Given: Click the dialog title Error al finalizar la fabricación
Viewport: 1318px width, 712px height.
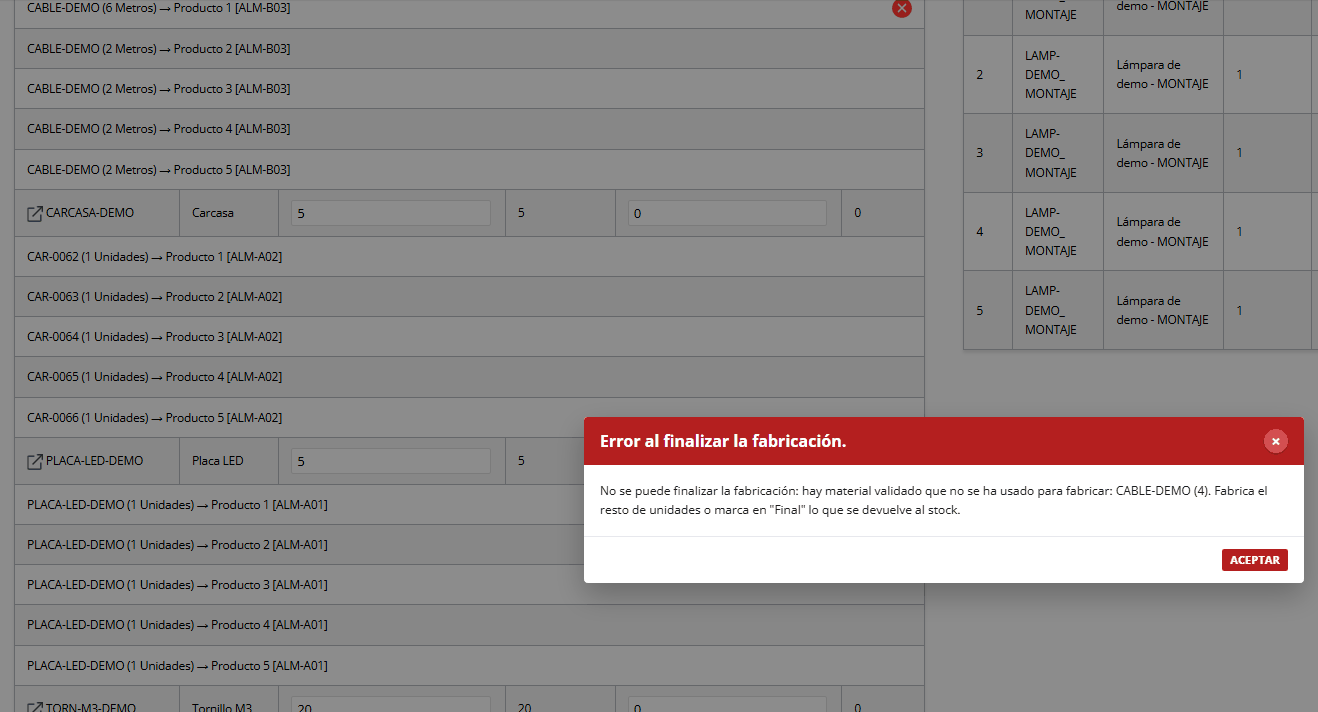Looking at the screenshot, I should tap(723, 441).
